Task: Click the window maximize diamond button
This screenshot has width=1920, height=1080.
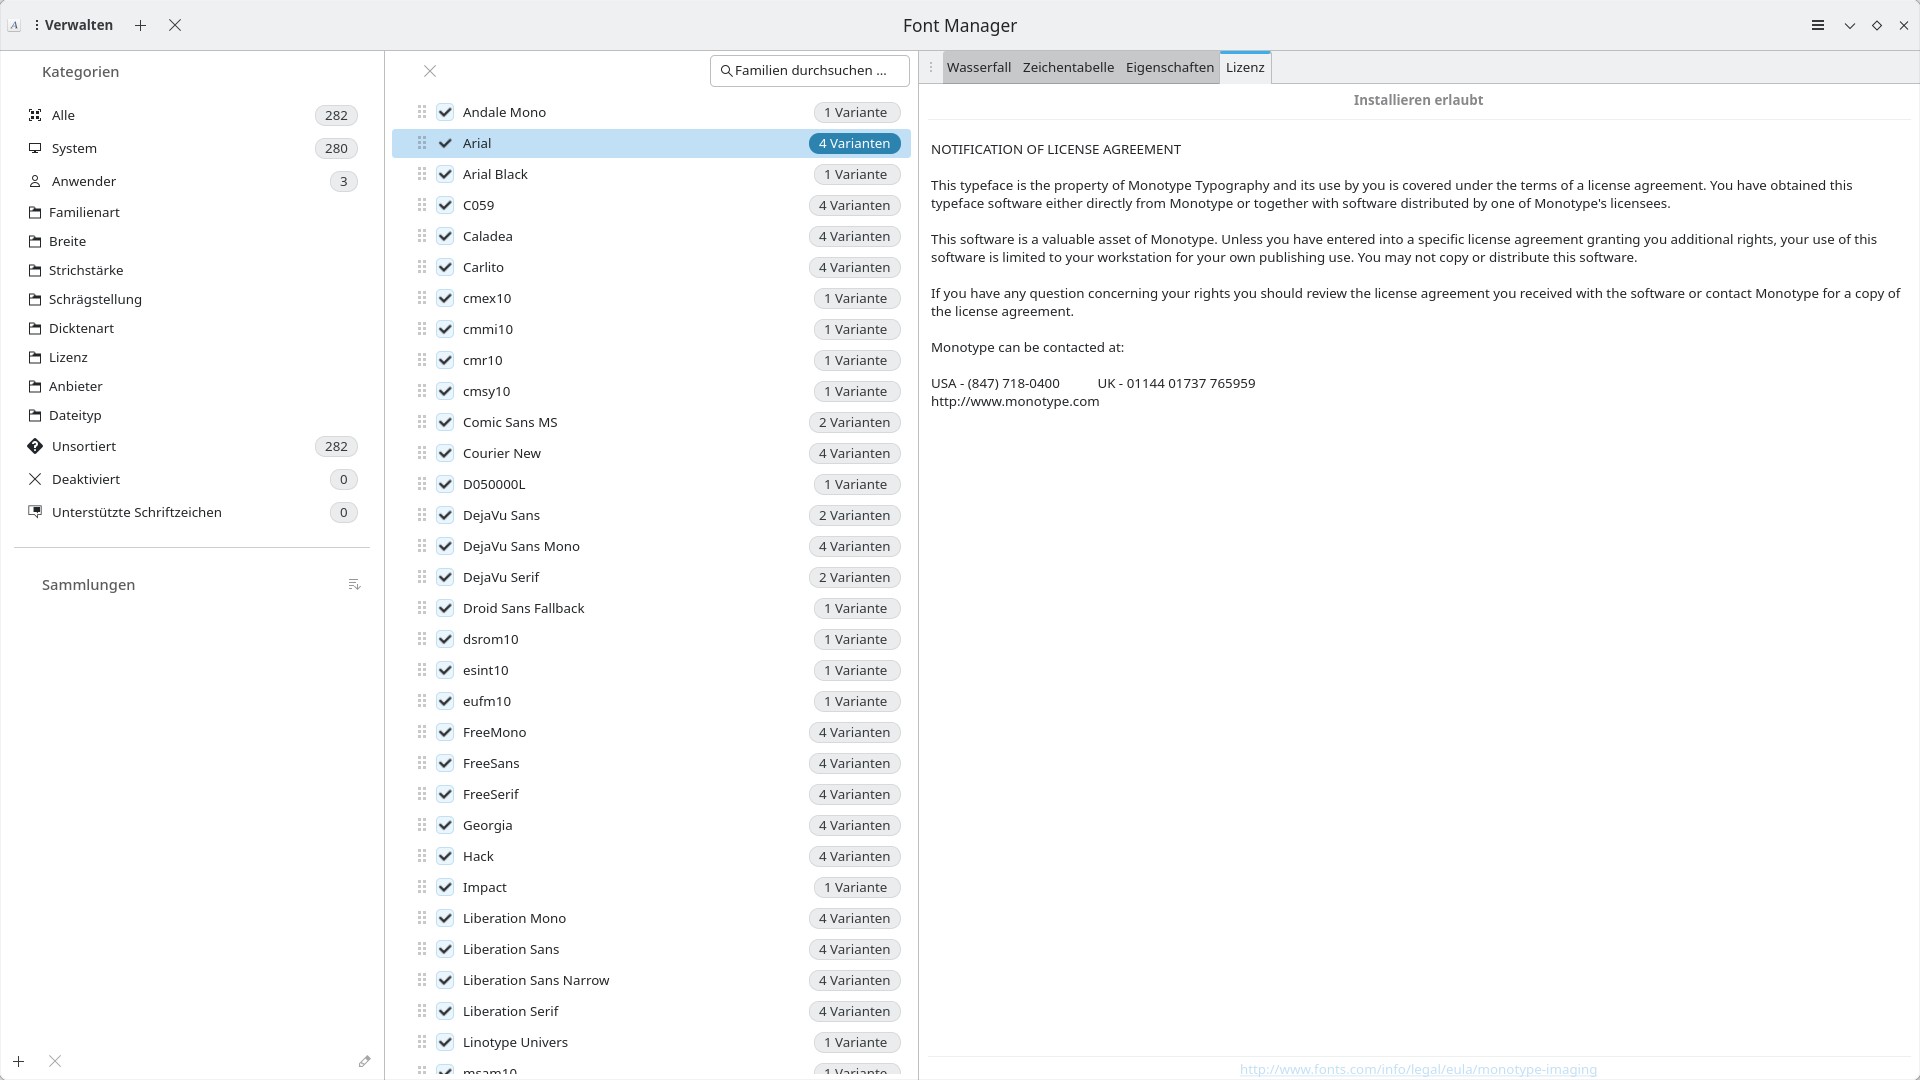Action: [x=1877, y=25]
